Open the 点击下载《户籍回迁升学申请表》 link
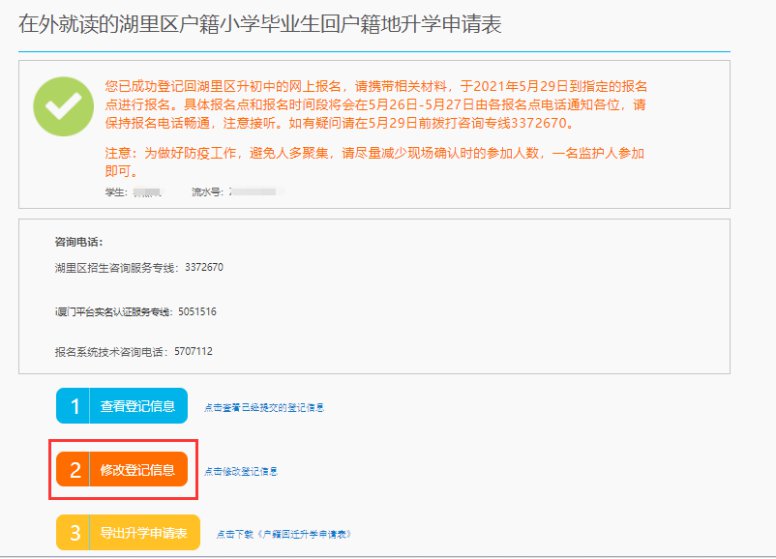Screen dimensions: 776x559 click(x=284, y=535)
